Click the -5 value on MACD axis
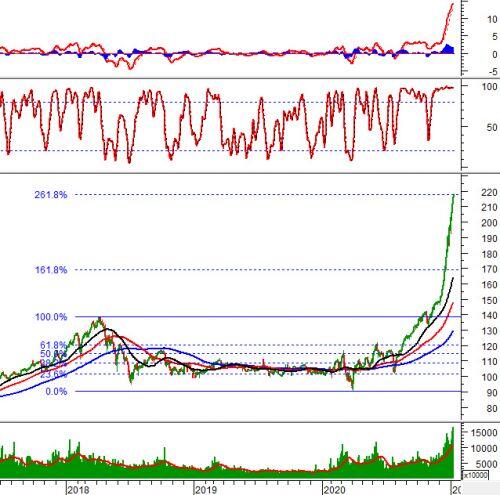500x495 pixels. 493,71
